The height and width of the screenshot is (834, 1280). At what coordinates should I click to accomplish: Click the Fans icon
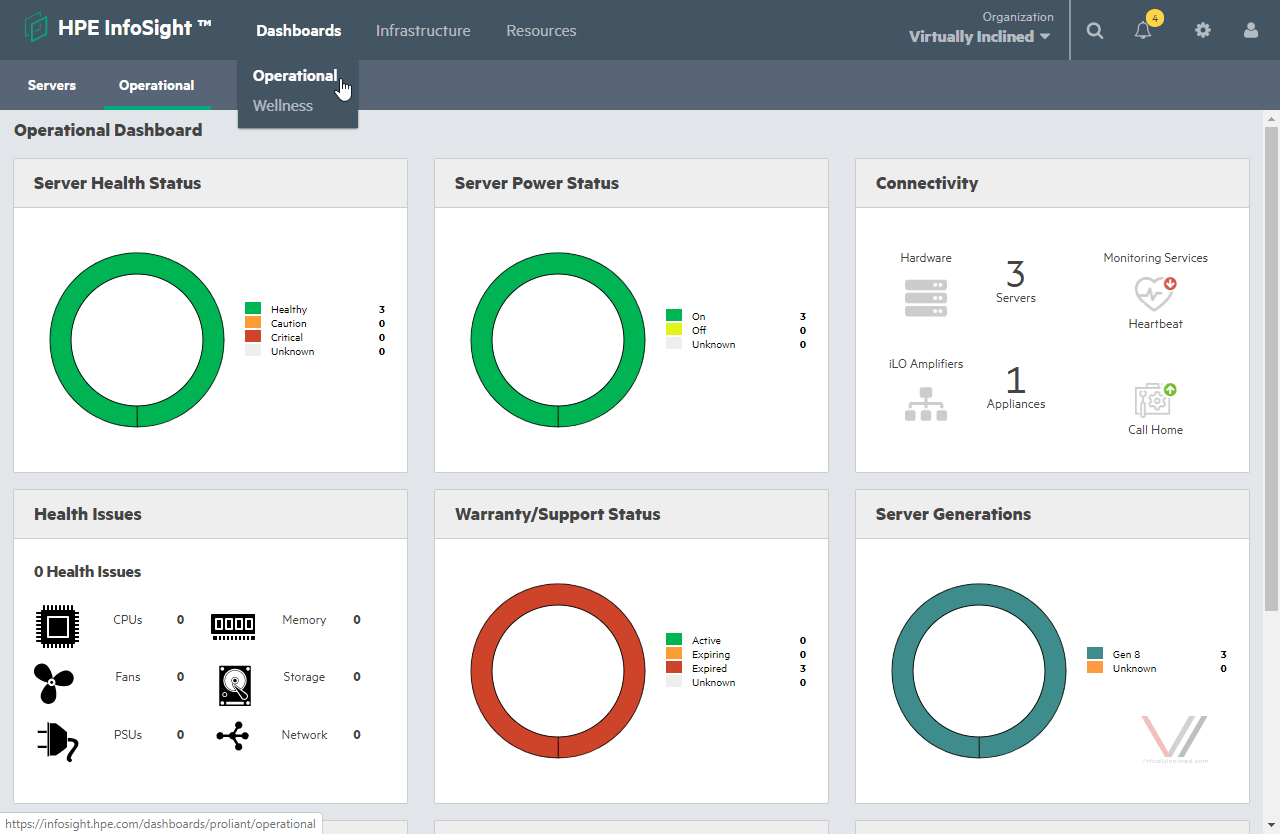coord(54,684)
